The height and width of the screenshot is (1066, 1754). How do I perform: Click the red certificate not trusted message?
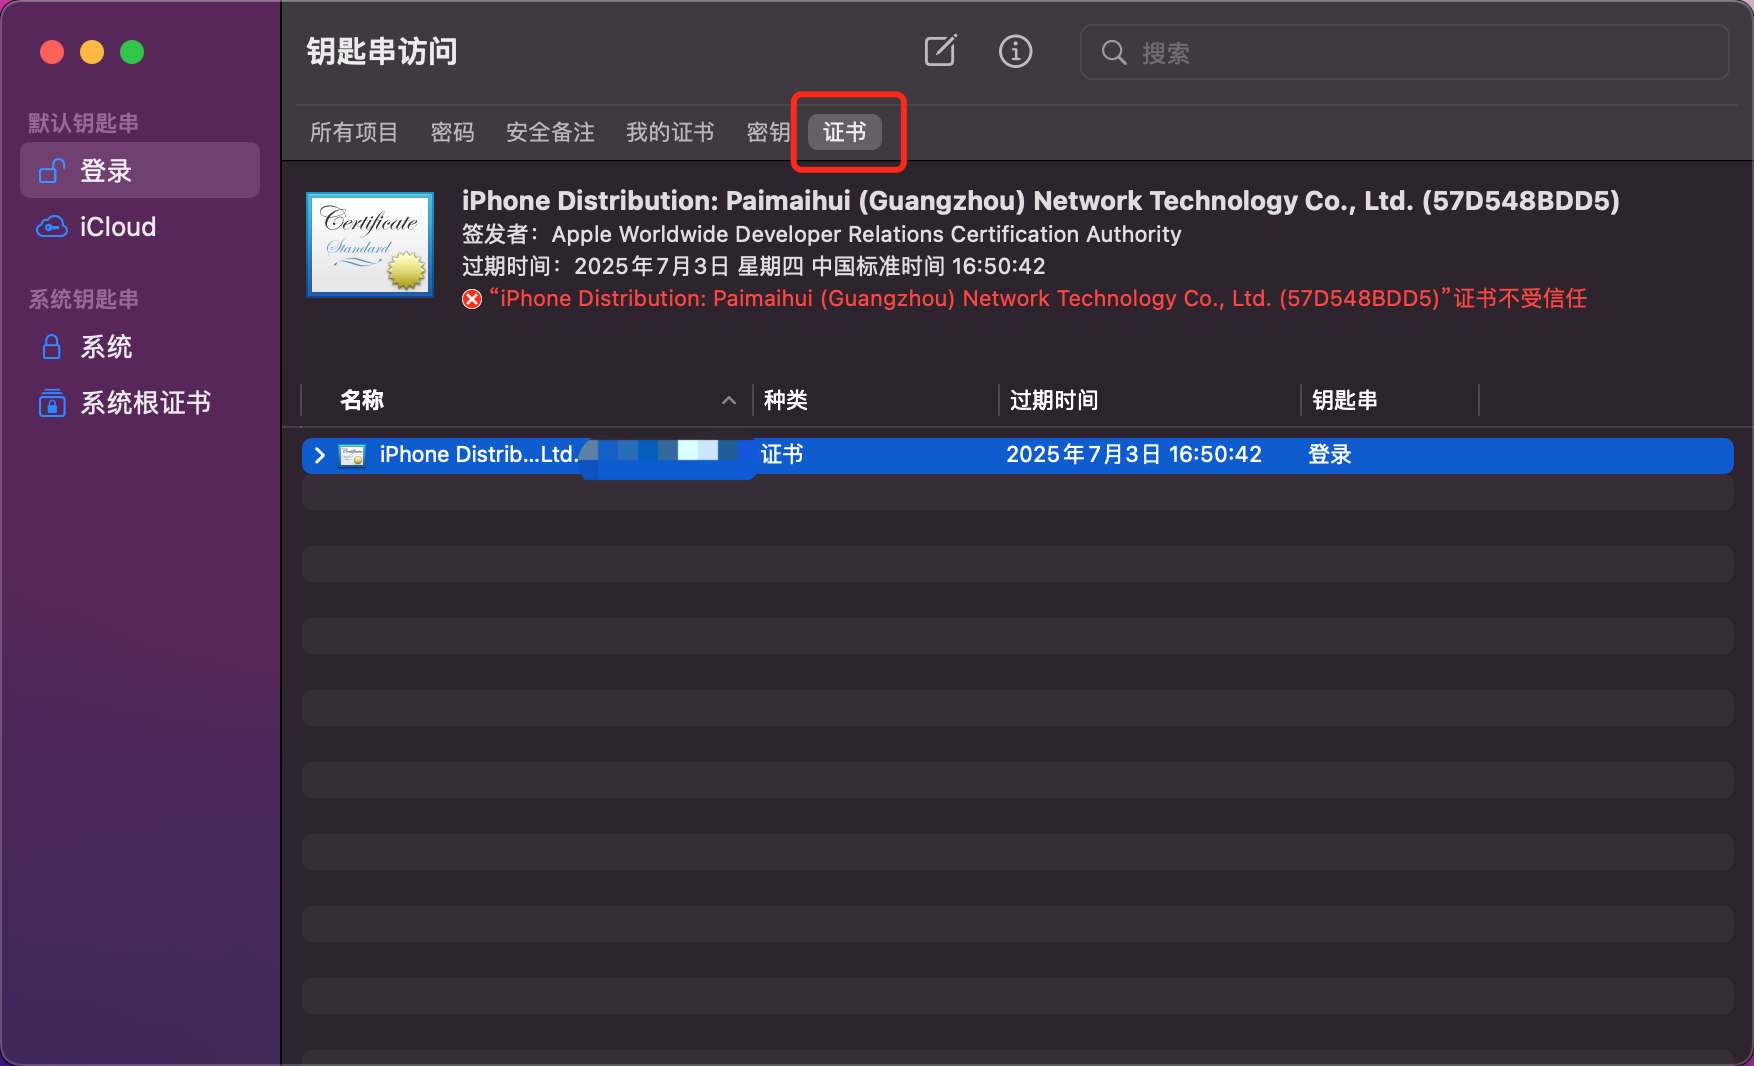tap(1038, 298)
